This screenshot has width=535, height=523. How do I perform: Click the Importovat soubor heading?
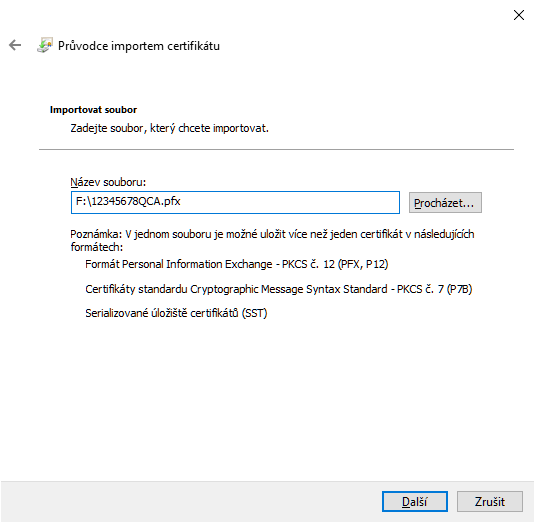point(93,110)
